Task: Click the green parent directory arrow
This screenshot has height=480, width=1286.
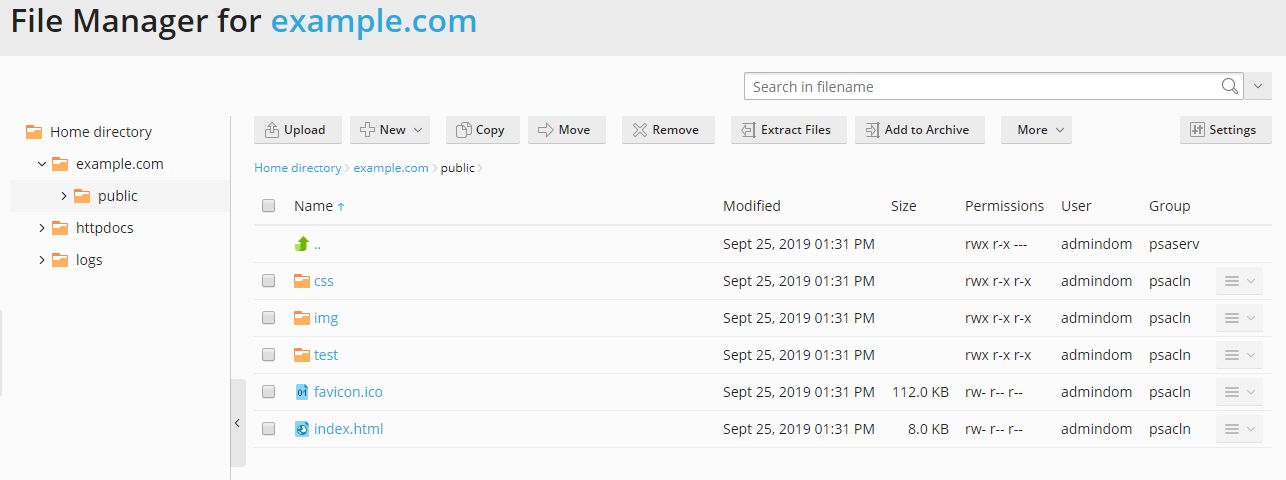Action: 302,244
